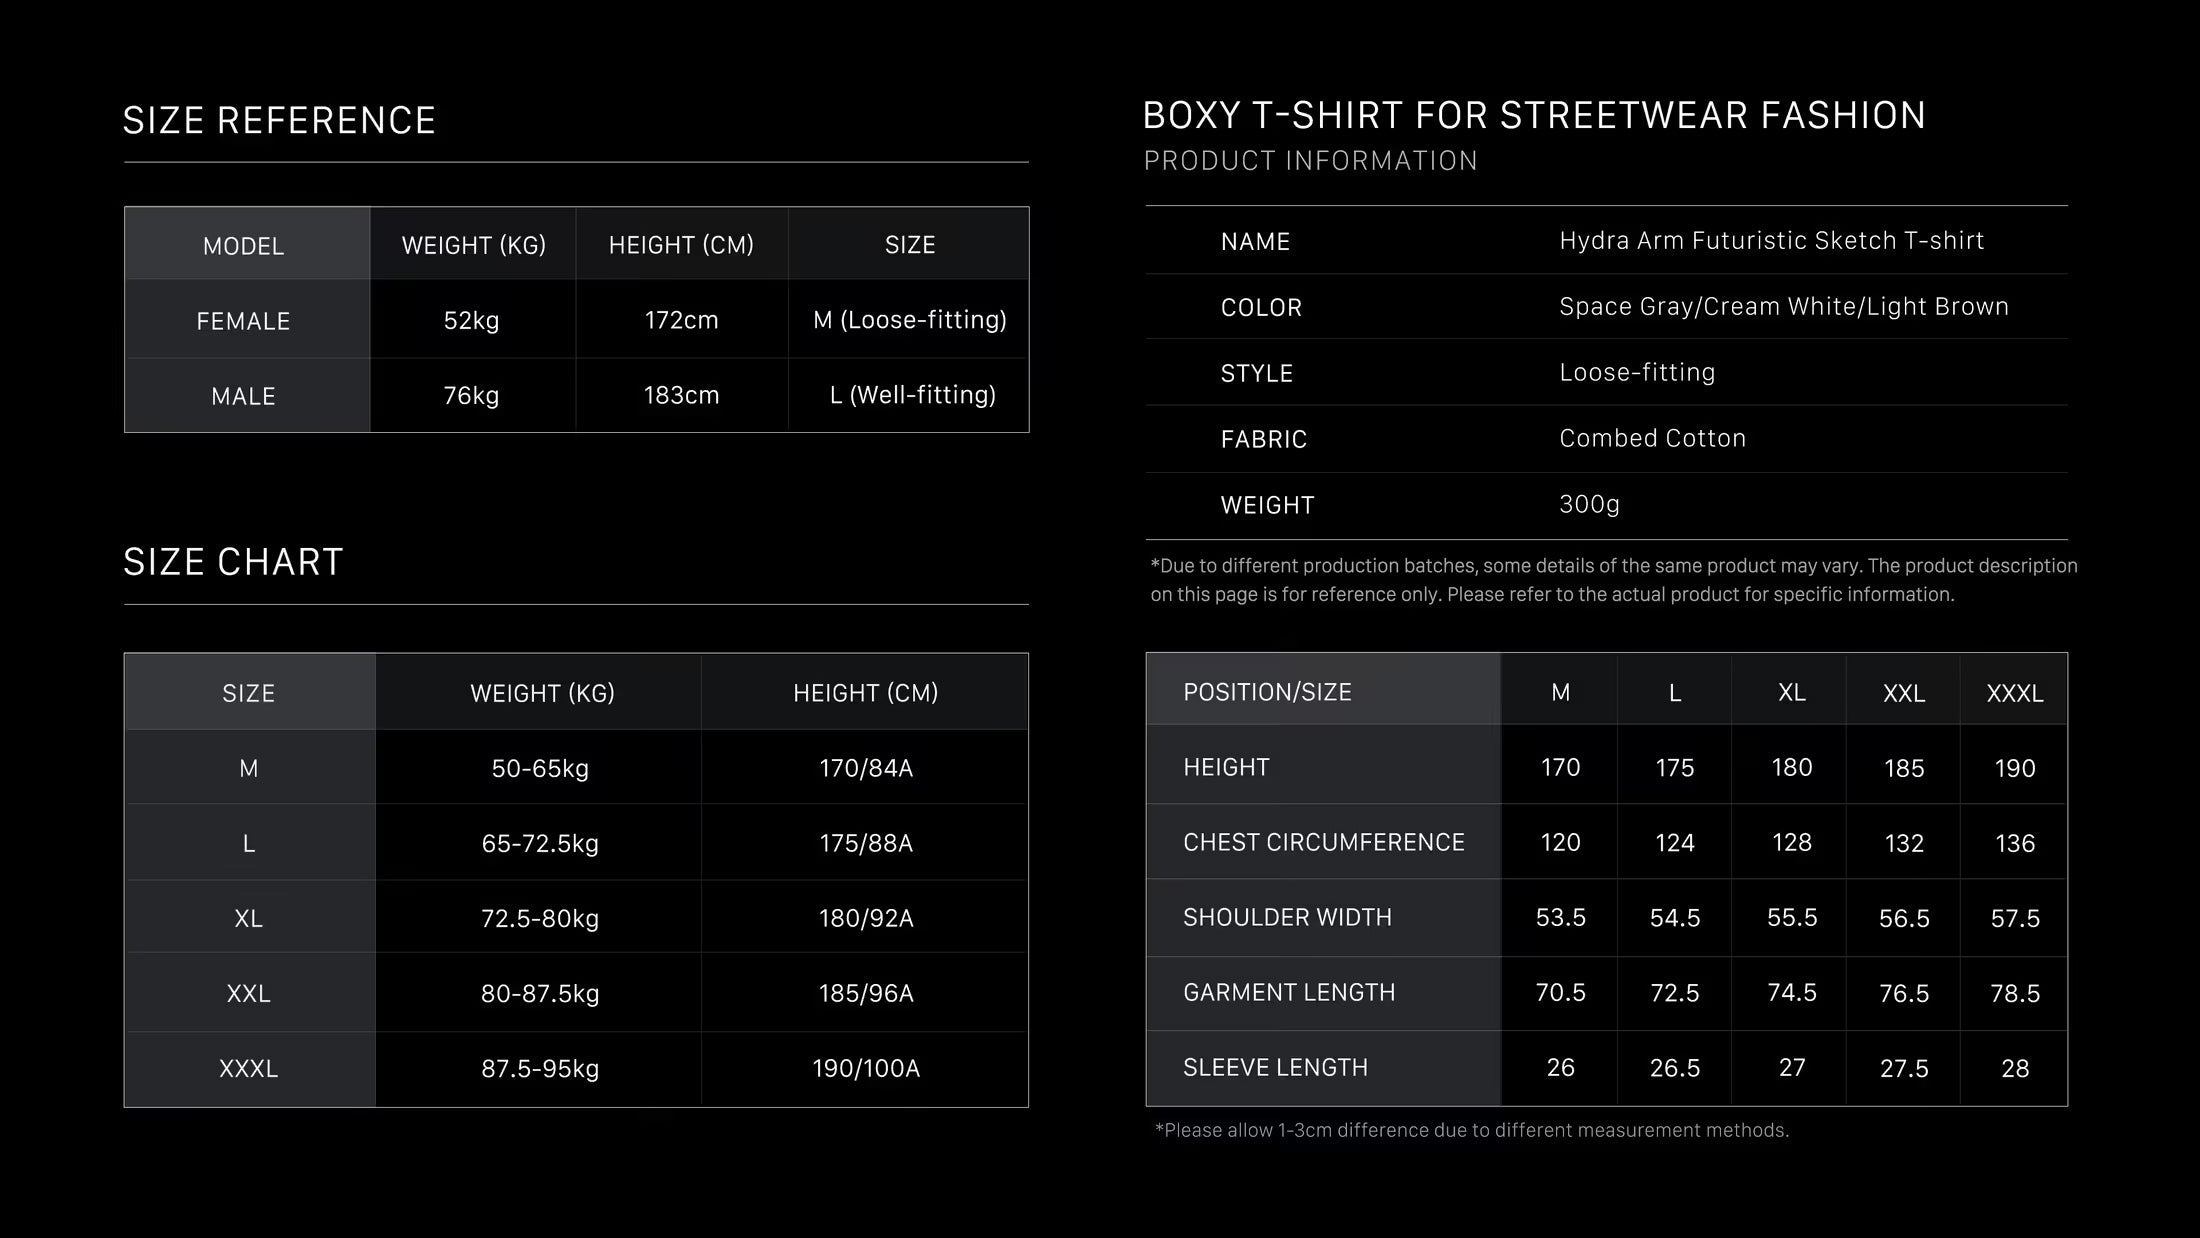Click the product title BOXY T-SHIRT heading
2200x1238 pixels.
coord(1534,116)
